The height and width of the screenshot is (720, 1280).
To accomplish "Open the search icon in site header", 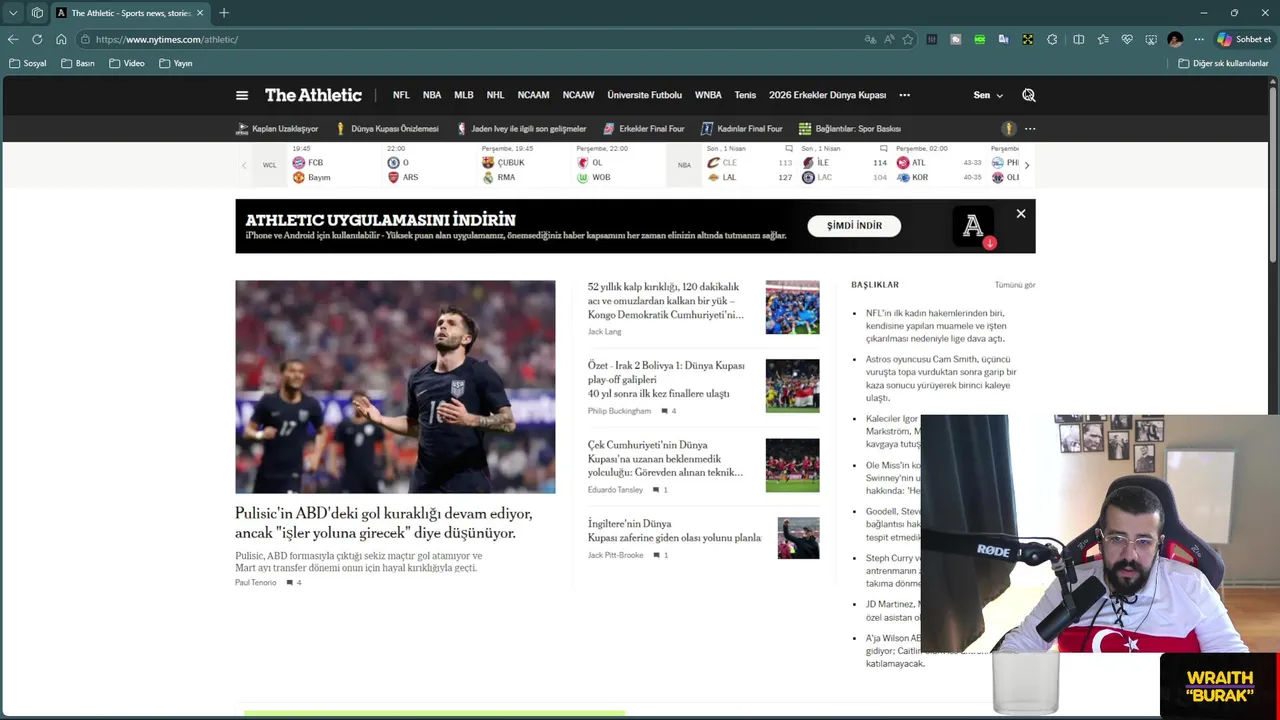I will [x=1029, y=95].
